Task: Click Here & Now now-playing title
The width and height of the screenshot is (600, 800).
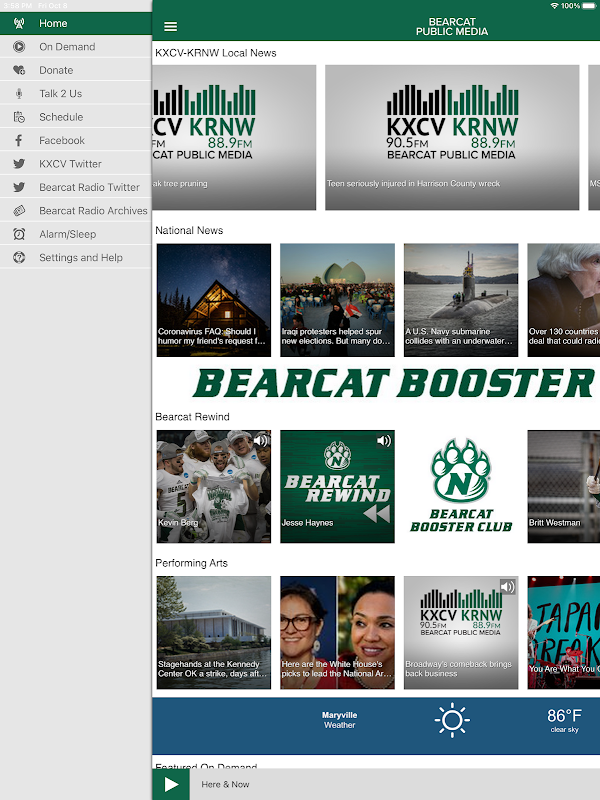Action: tap(225, 784)
